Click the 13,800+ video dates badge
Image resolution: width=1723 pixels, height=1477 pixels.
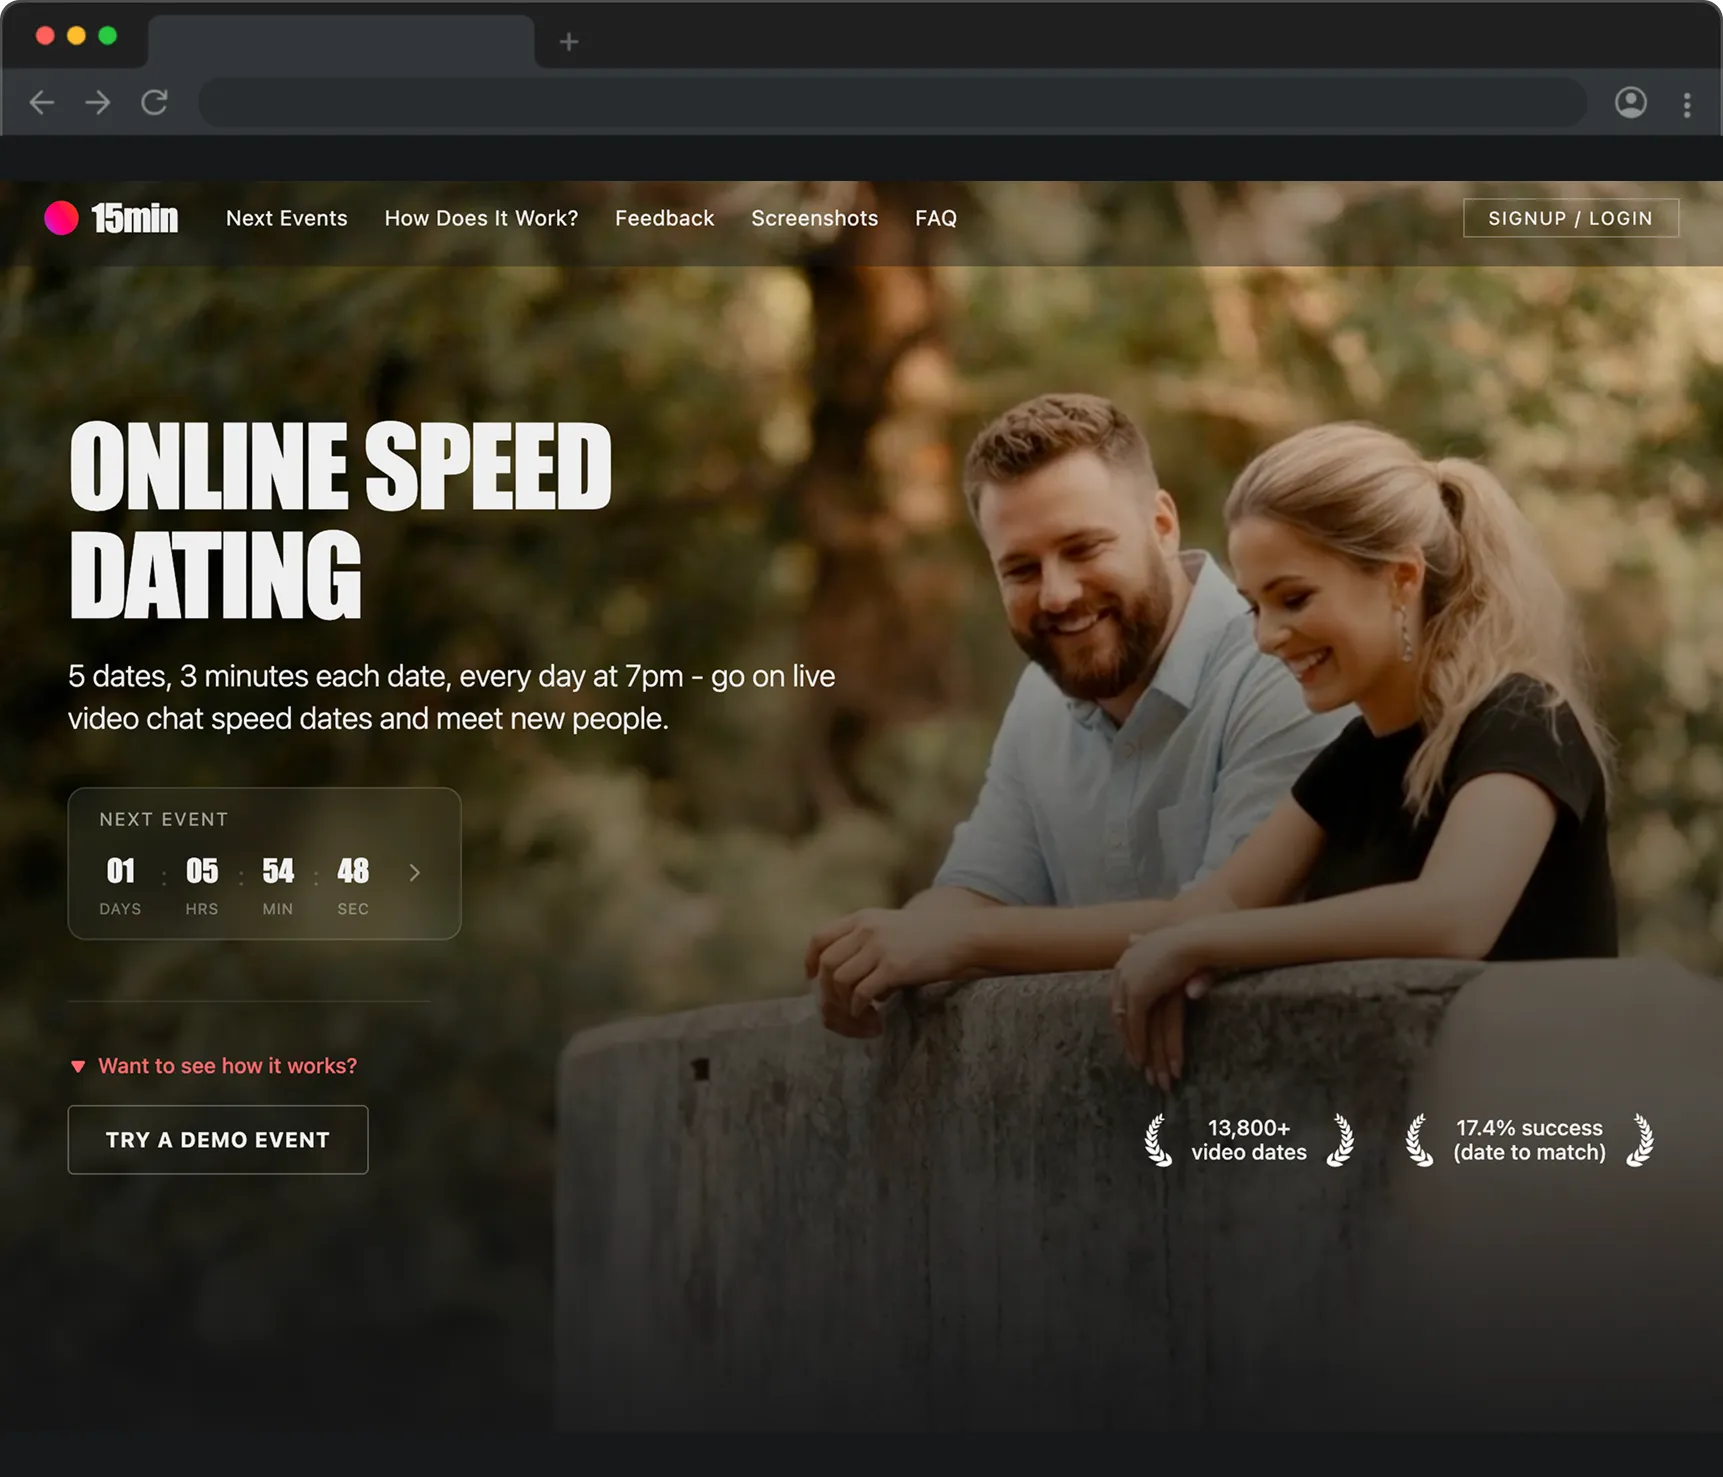click(1249, 1140)
